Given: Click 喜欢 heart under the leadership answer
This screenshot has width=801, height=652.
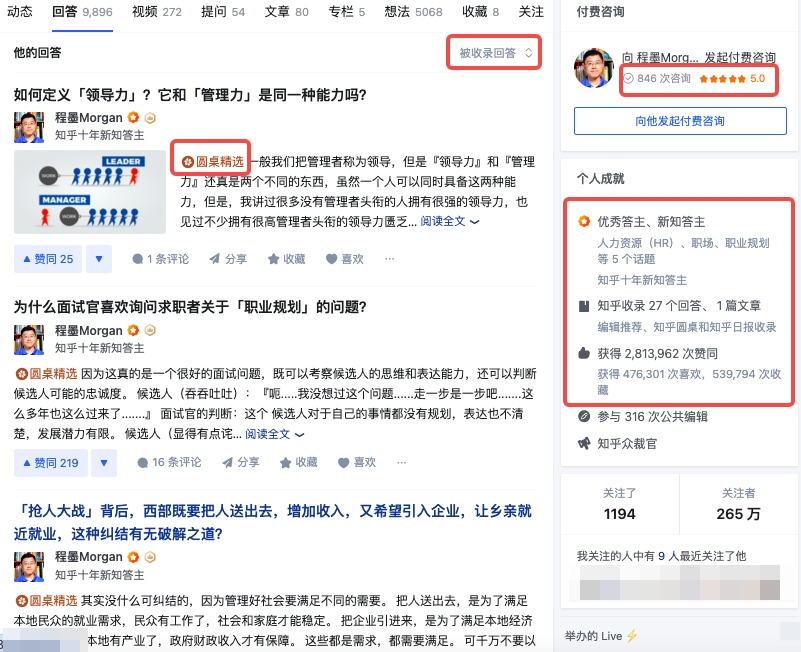Looking at the screenshot, I should (345, 259).
